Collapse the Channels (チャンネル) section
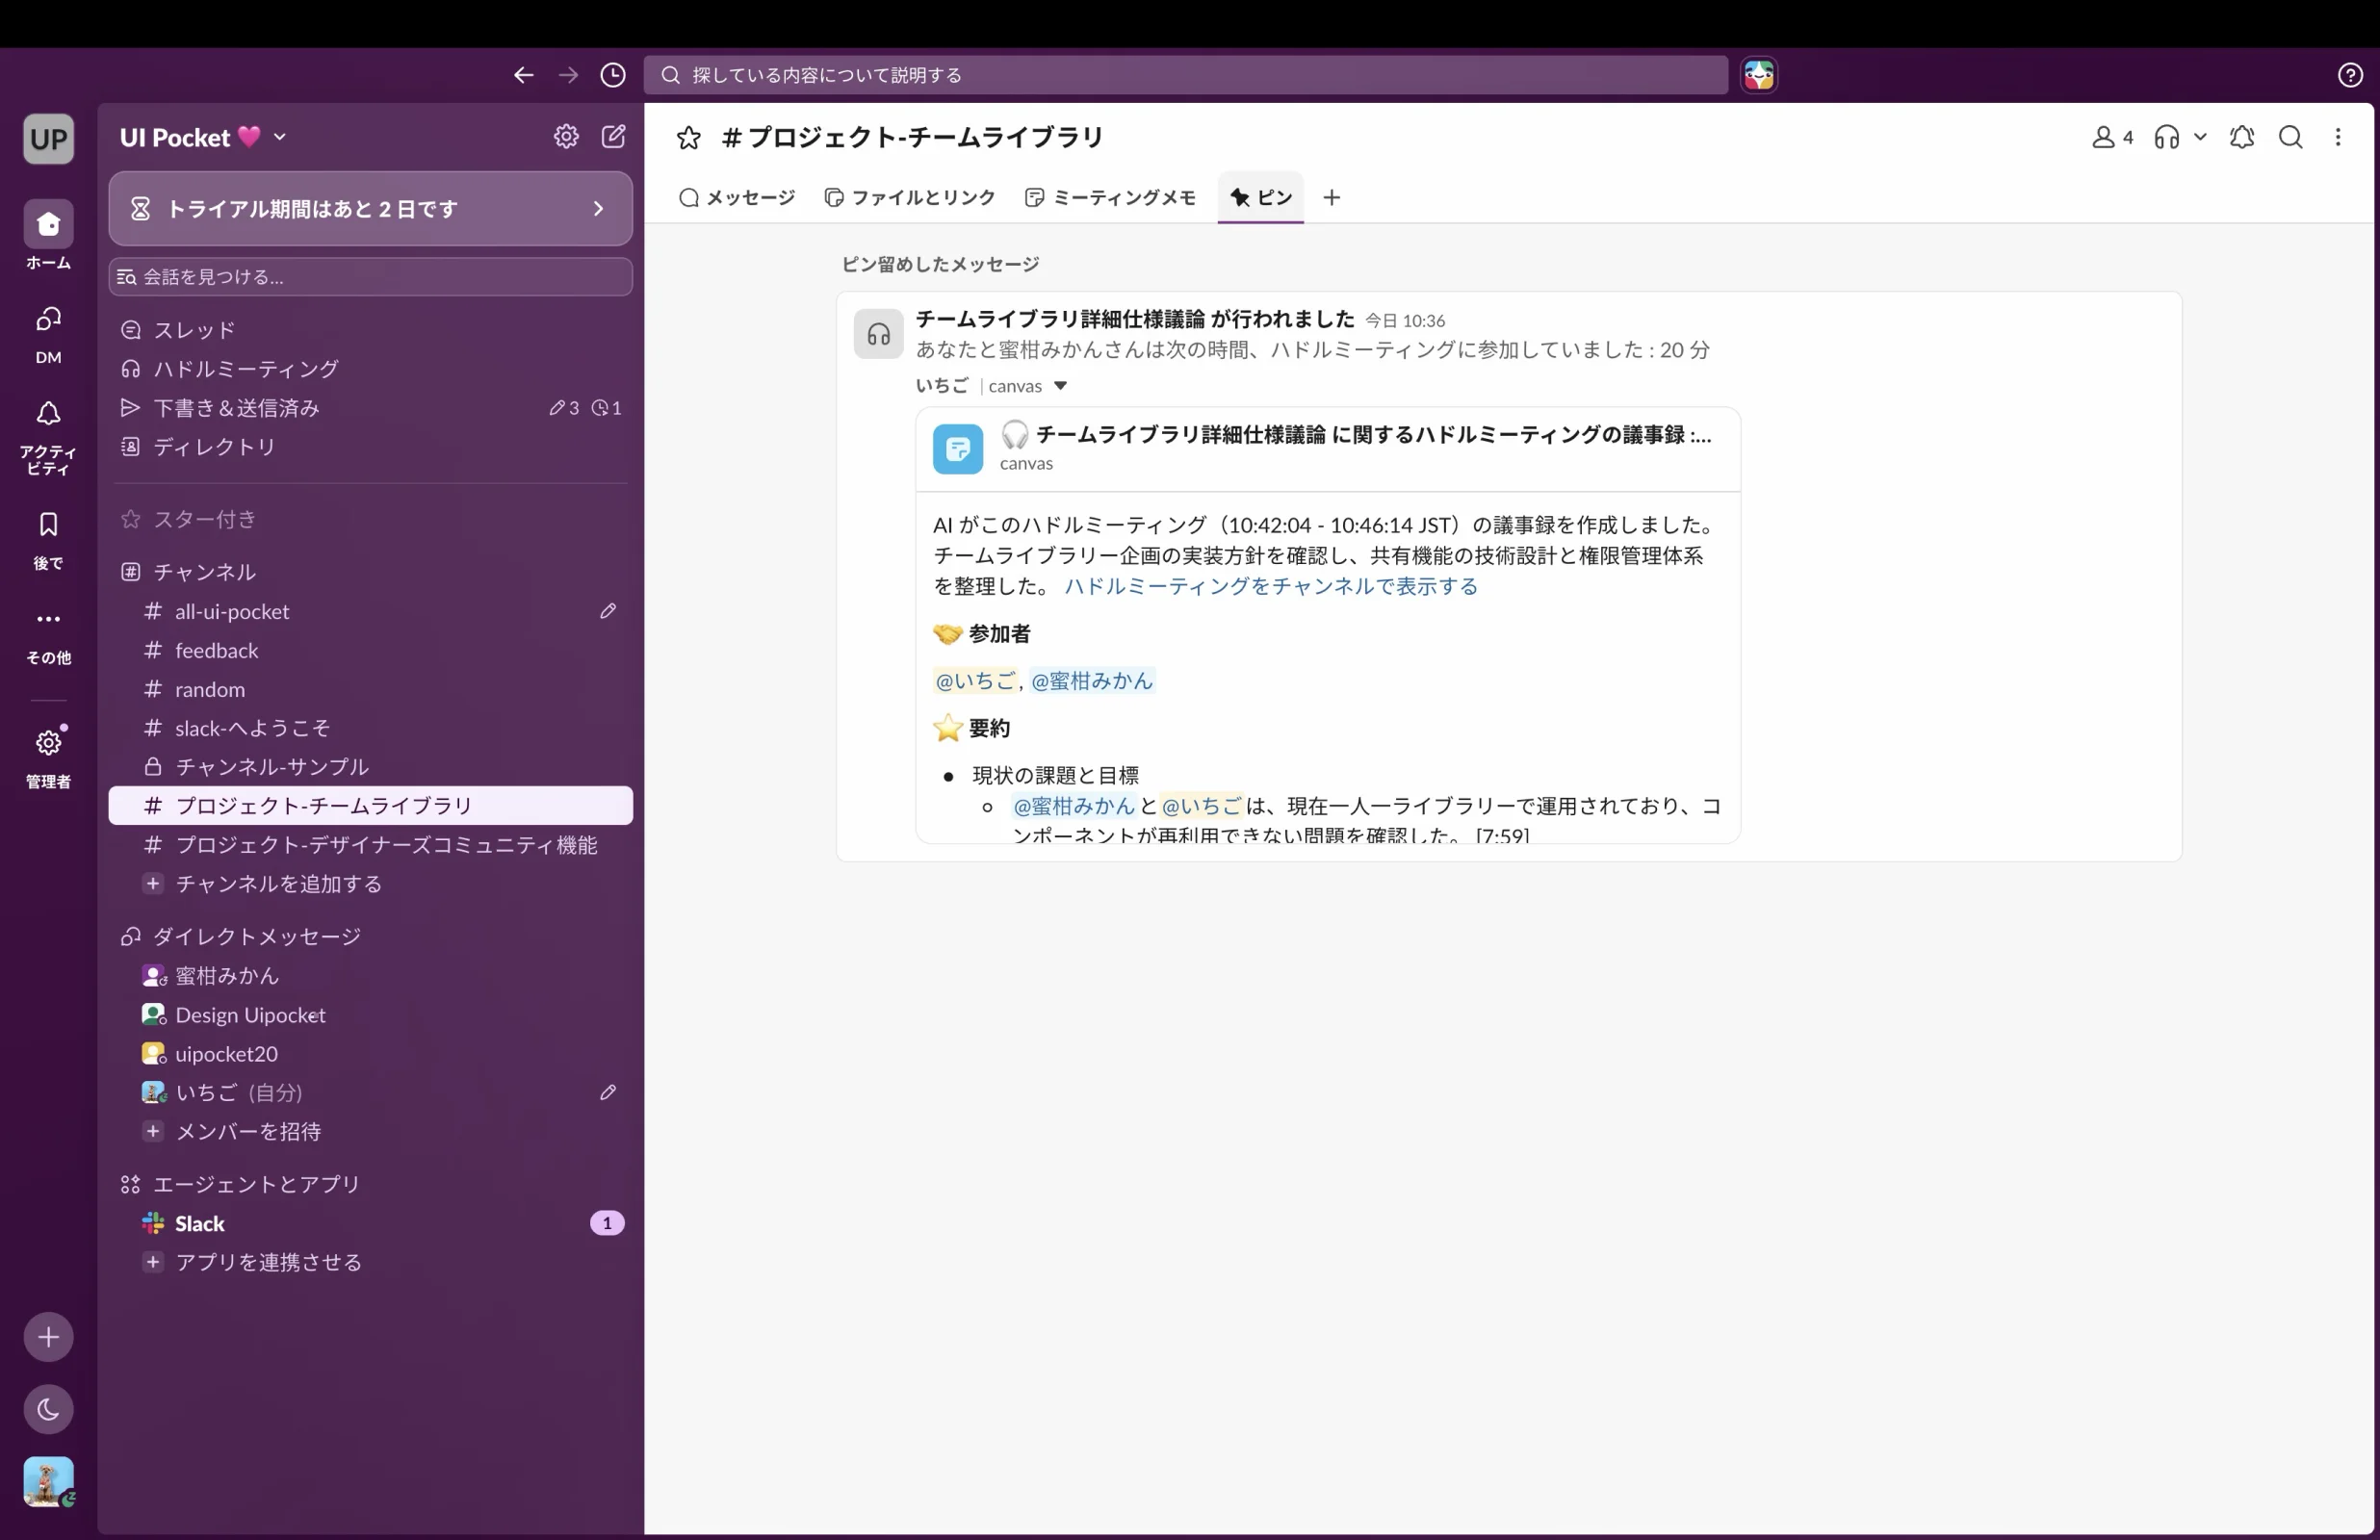The width and height of the screenshot is (2380, 1540). [x=204, y=572]
